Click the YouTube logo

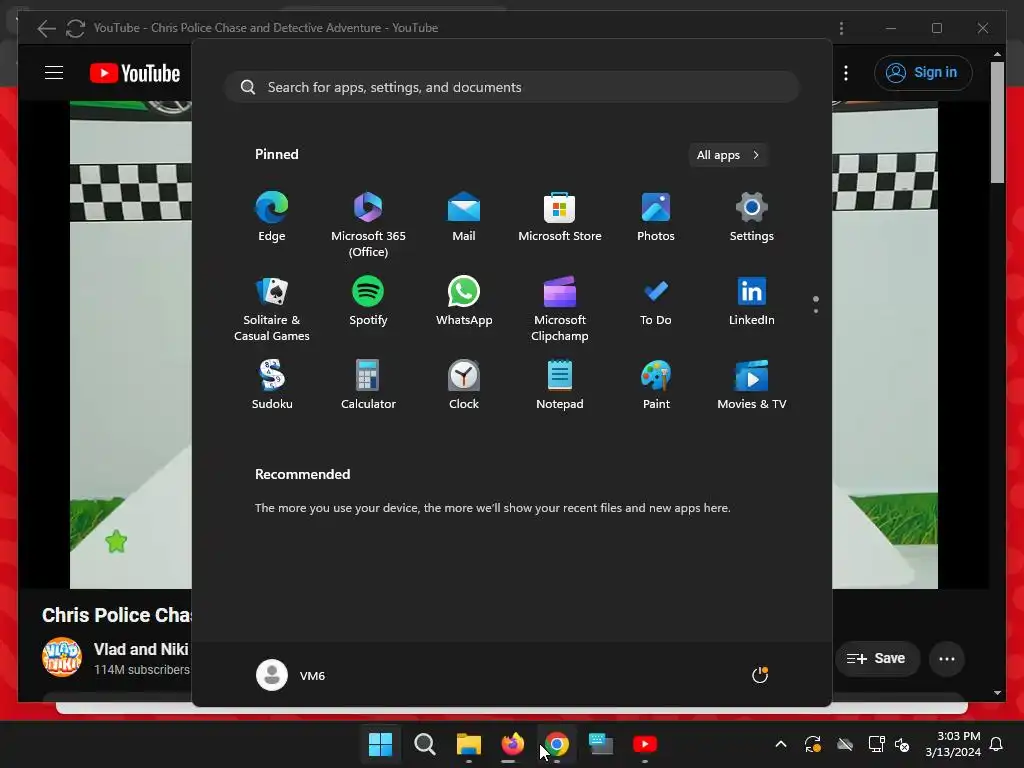tap(135, 73)
